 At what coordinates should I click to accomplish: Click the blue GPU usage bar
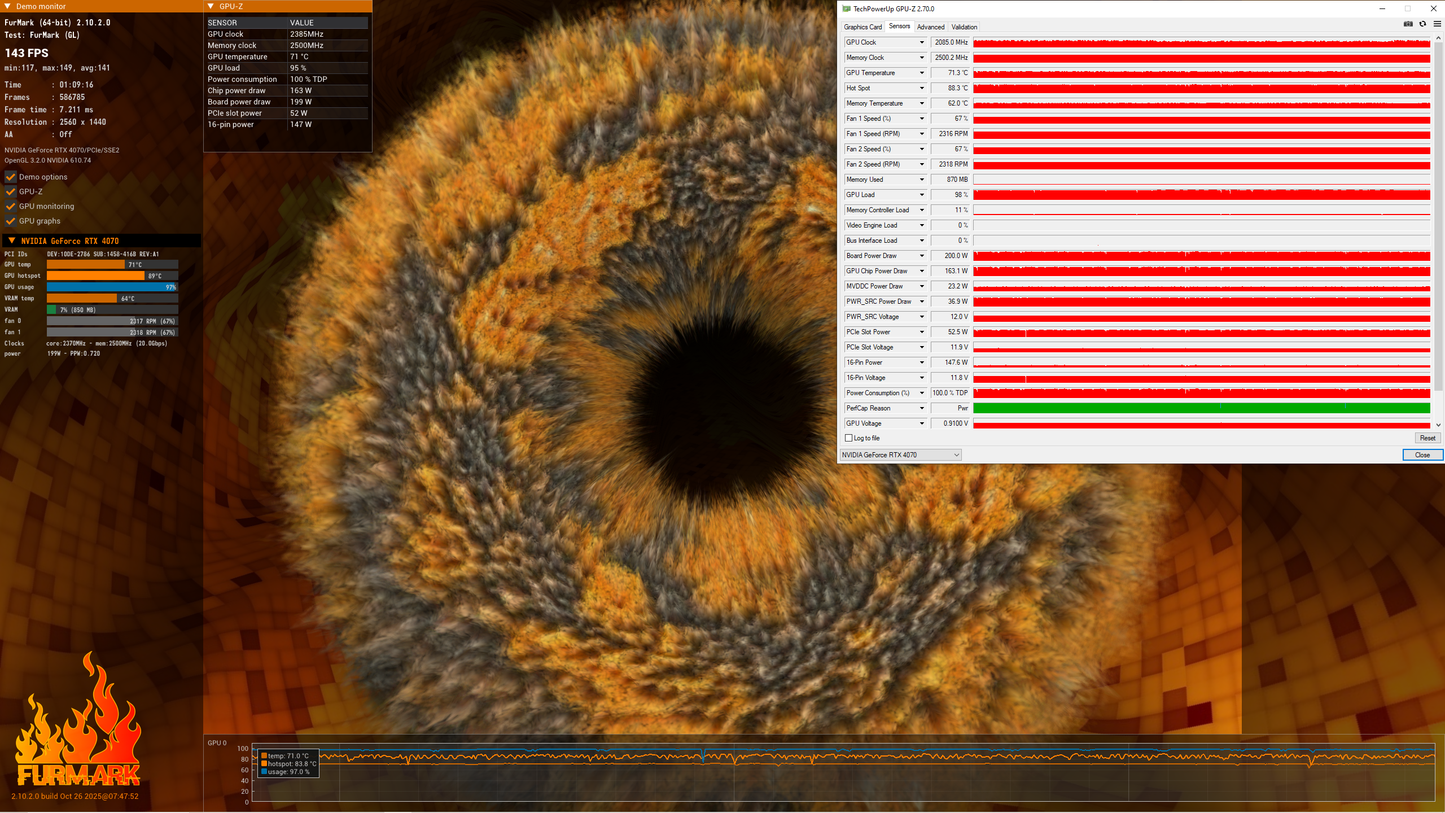pos(112,287)
